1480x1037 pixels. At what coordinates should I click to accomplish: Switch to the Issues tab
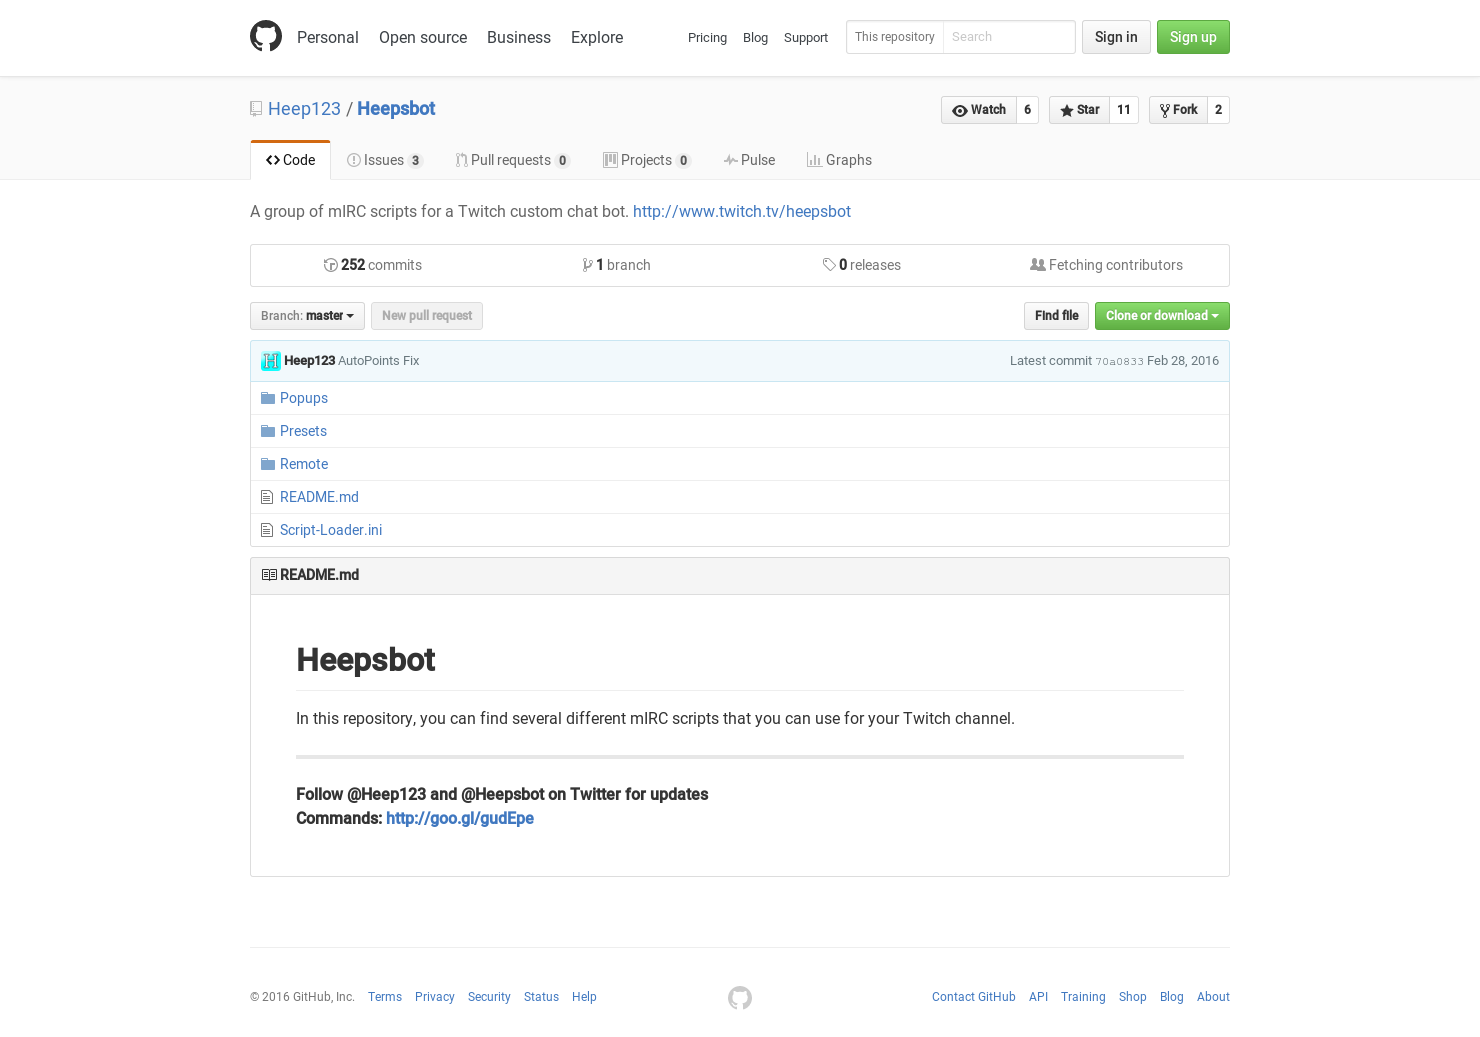(x=383, y=160)
